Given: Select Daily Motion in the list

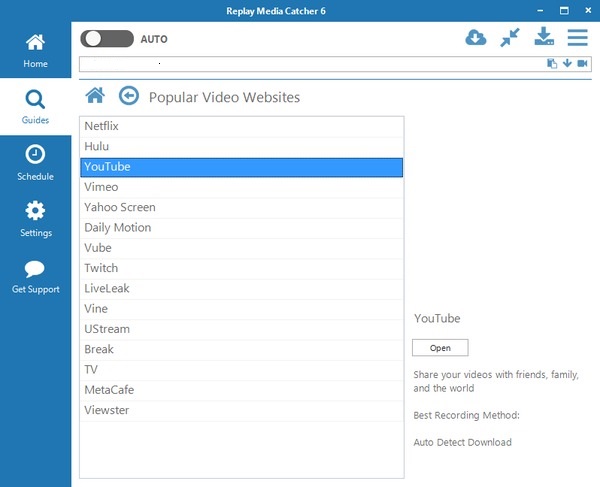Looking at the screenshot, I should (241, 228).
